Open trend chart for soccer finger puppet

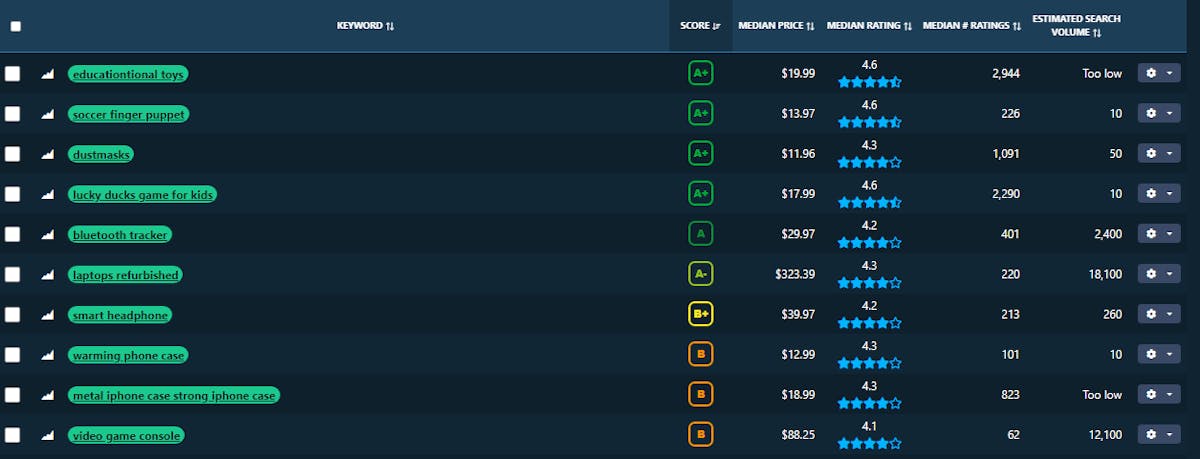tap(47, 114)
